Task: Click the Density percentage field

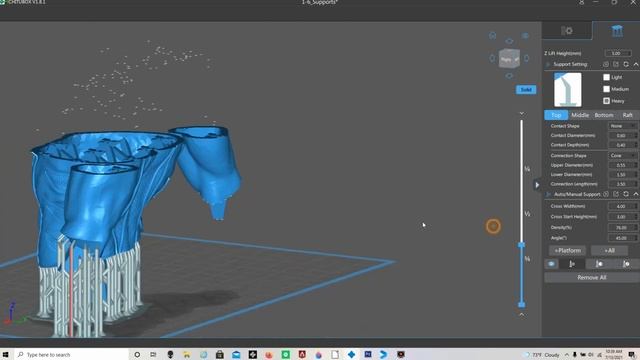Action: tap(622, 227)
